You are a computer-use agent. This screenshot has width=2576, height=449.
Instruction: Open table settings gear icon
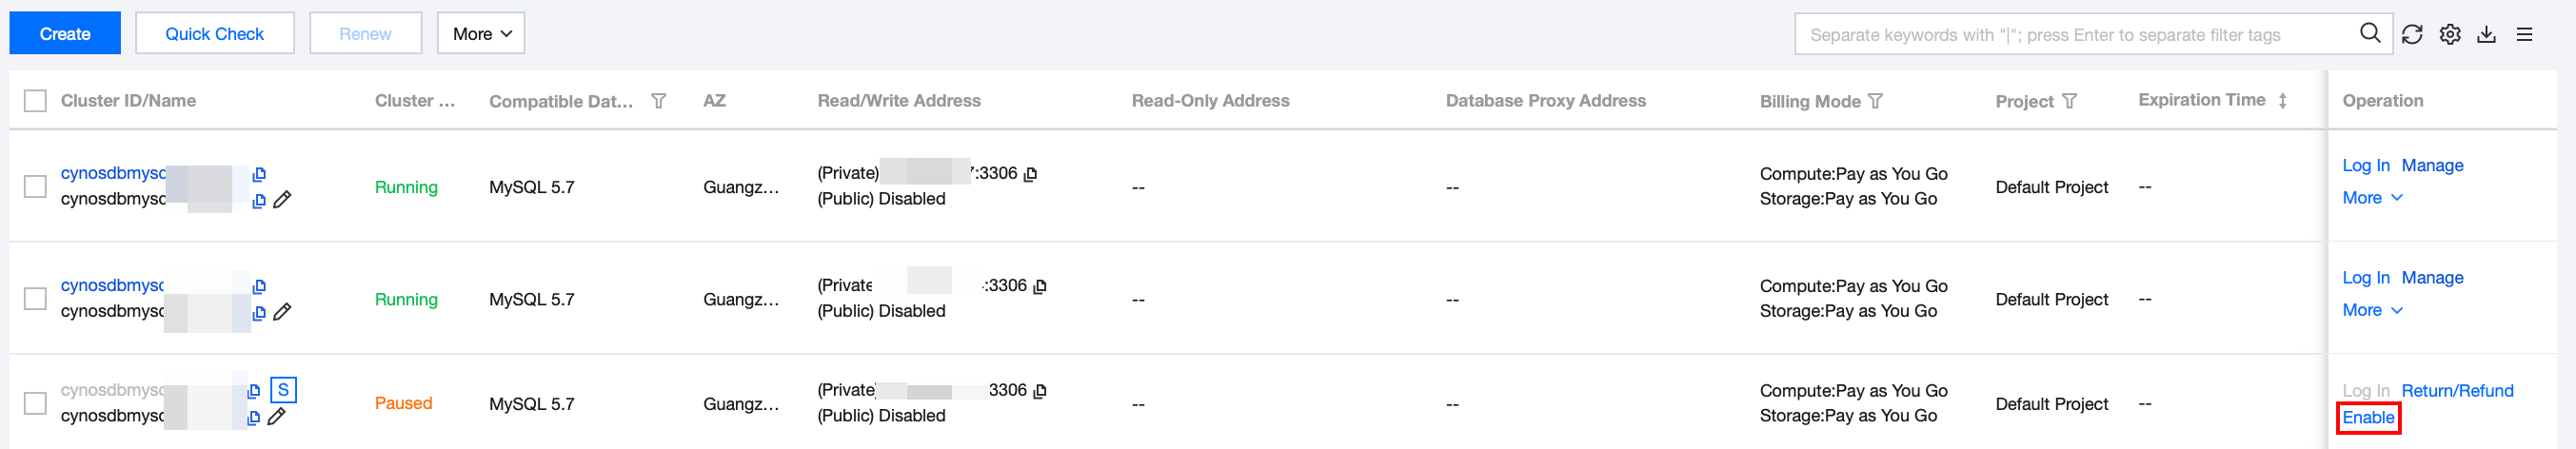[2450, 34]
